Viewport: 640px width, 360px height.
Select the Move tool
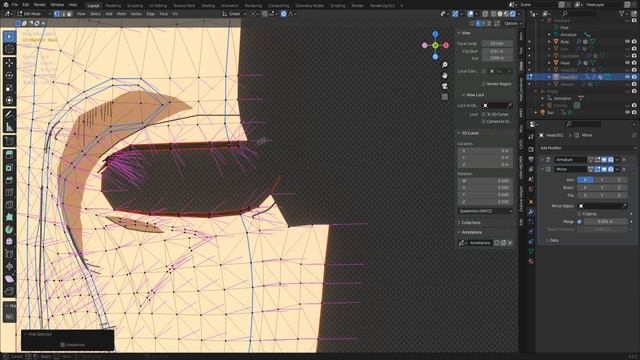pos(9,63)
